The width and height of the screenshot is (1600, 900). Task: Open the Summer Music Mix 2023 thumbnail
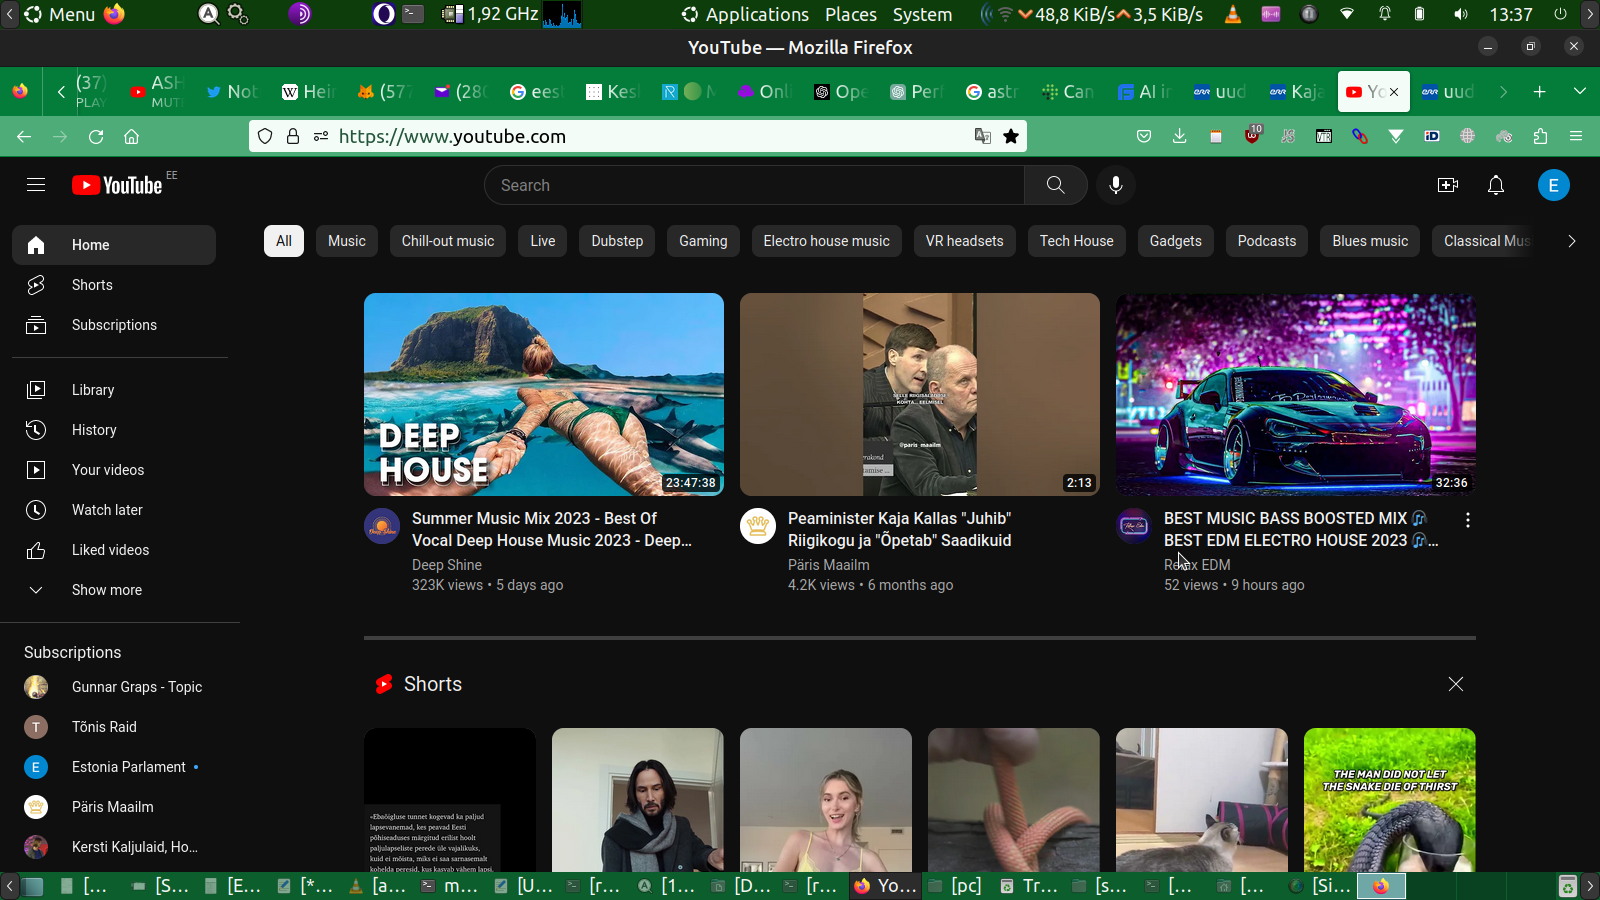tap(543, 394)
